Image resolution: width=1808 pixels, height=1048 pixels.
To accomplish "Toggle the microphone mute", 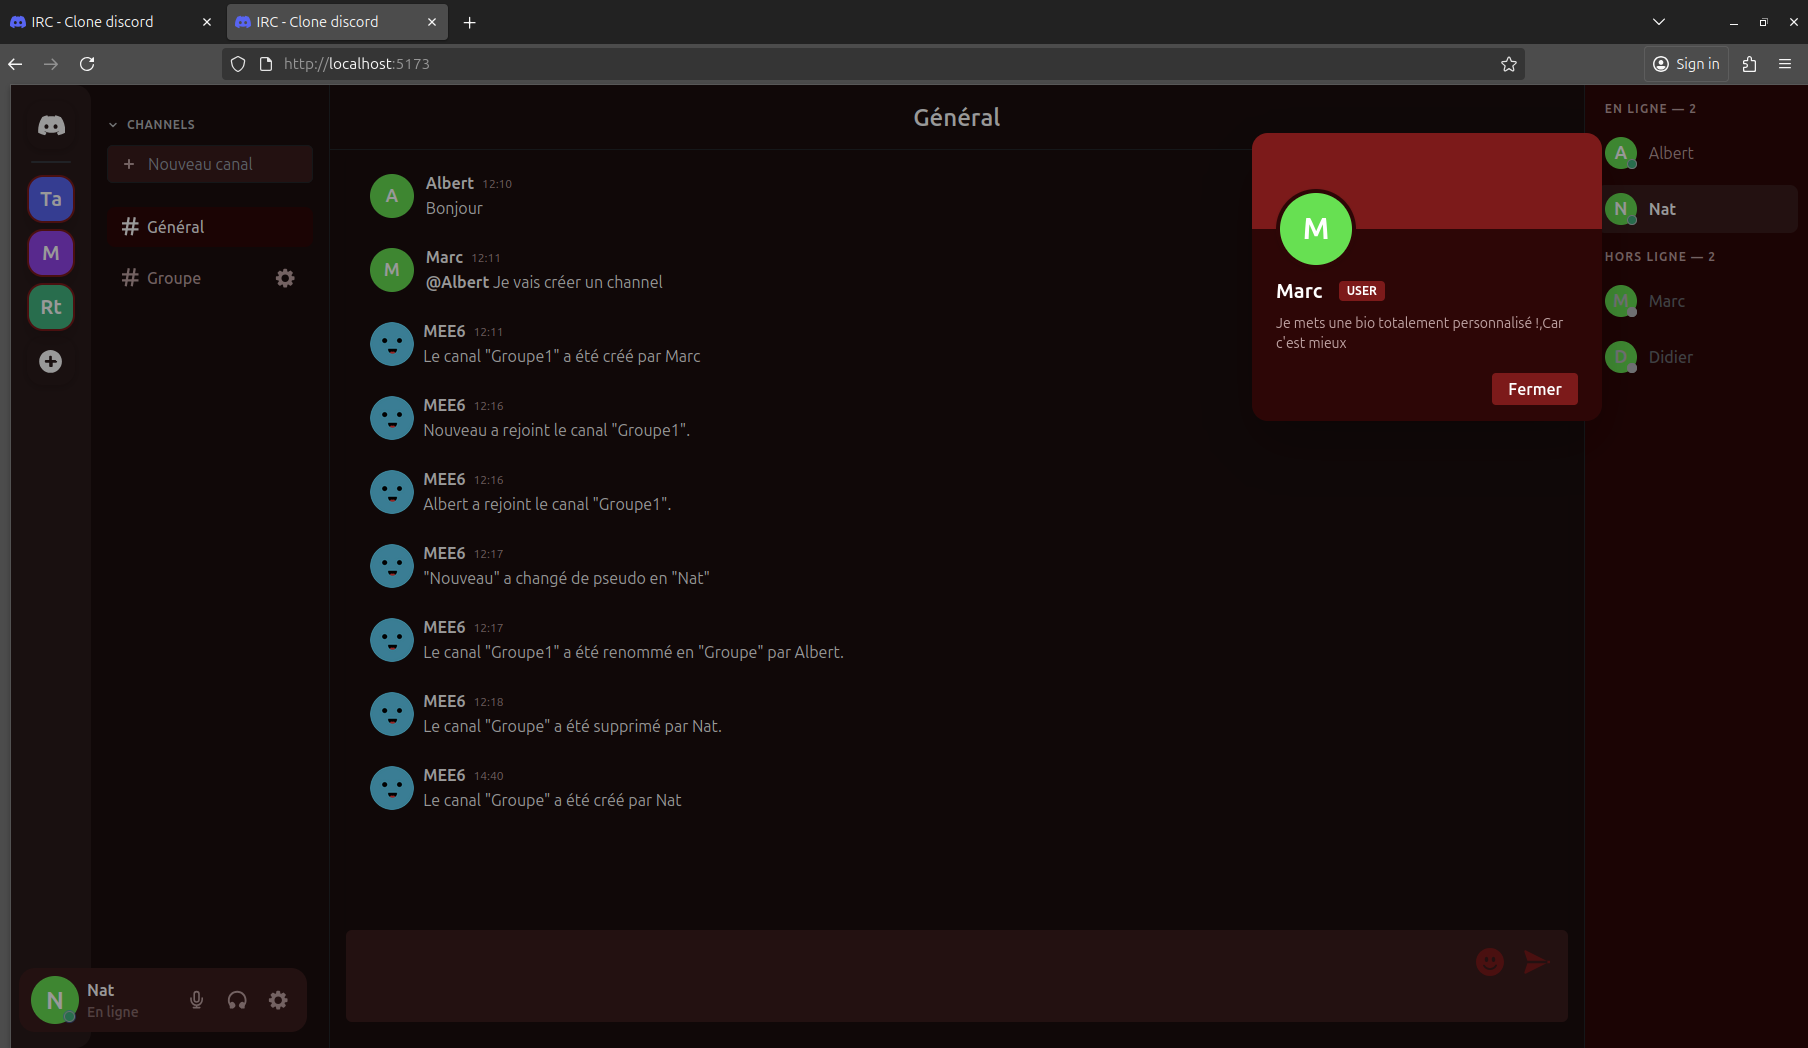I will tap(197, 1000).
